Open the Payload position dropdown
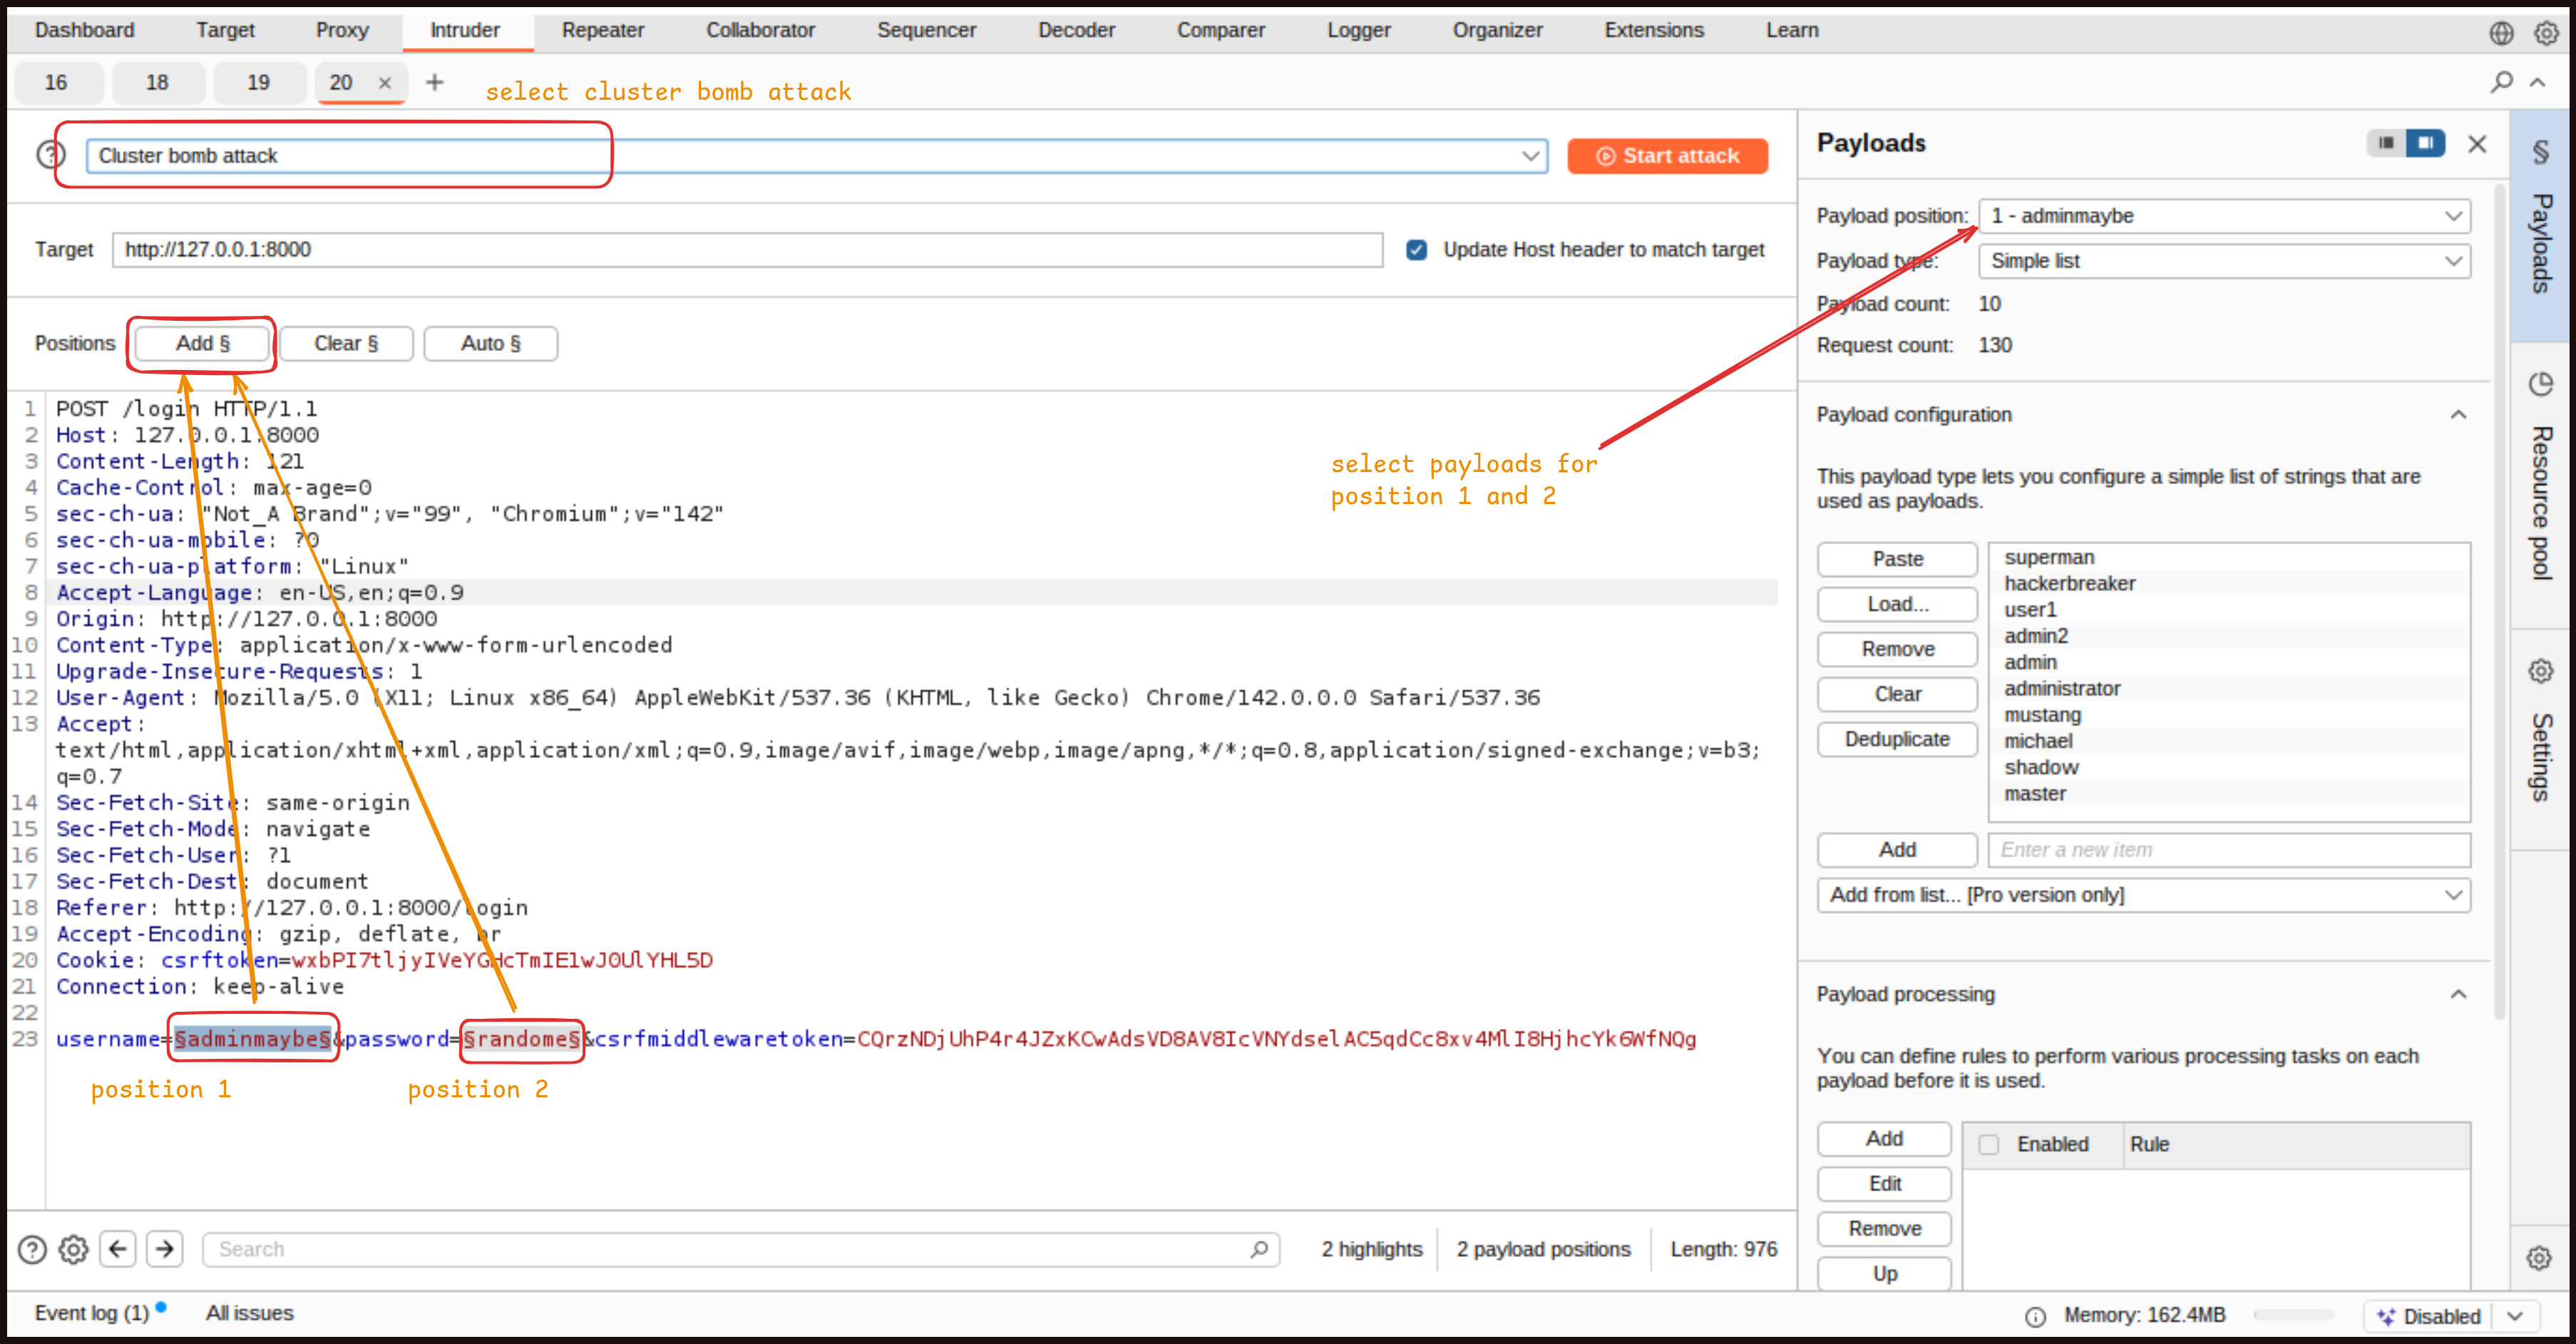The width and height of the screenshot is (2576, 1344). click(2224, 216)
